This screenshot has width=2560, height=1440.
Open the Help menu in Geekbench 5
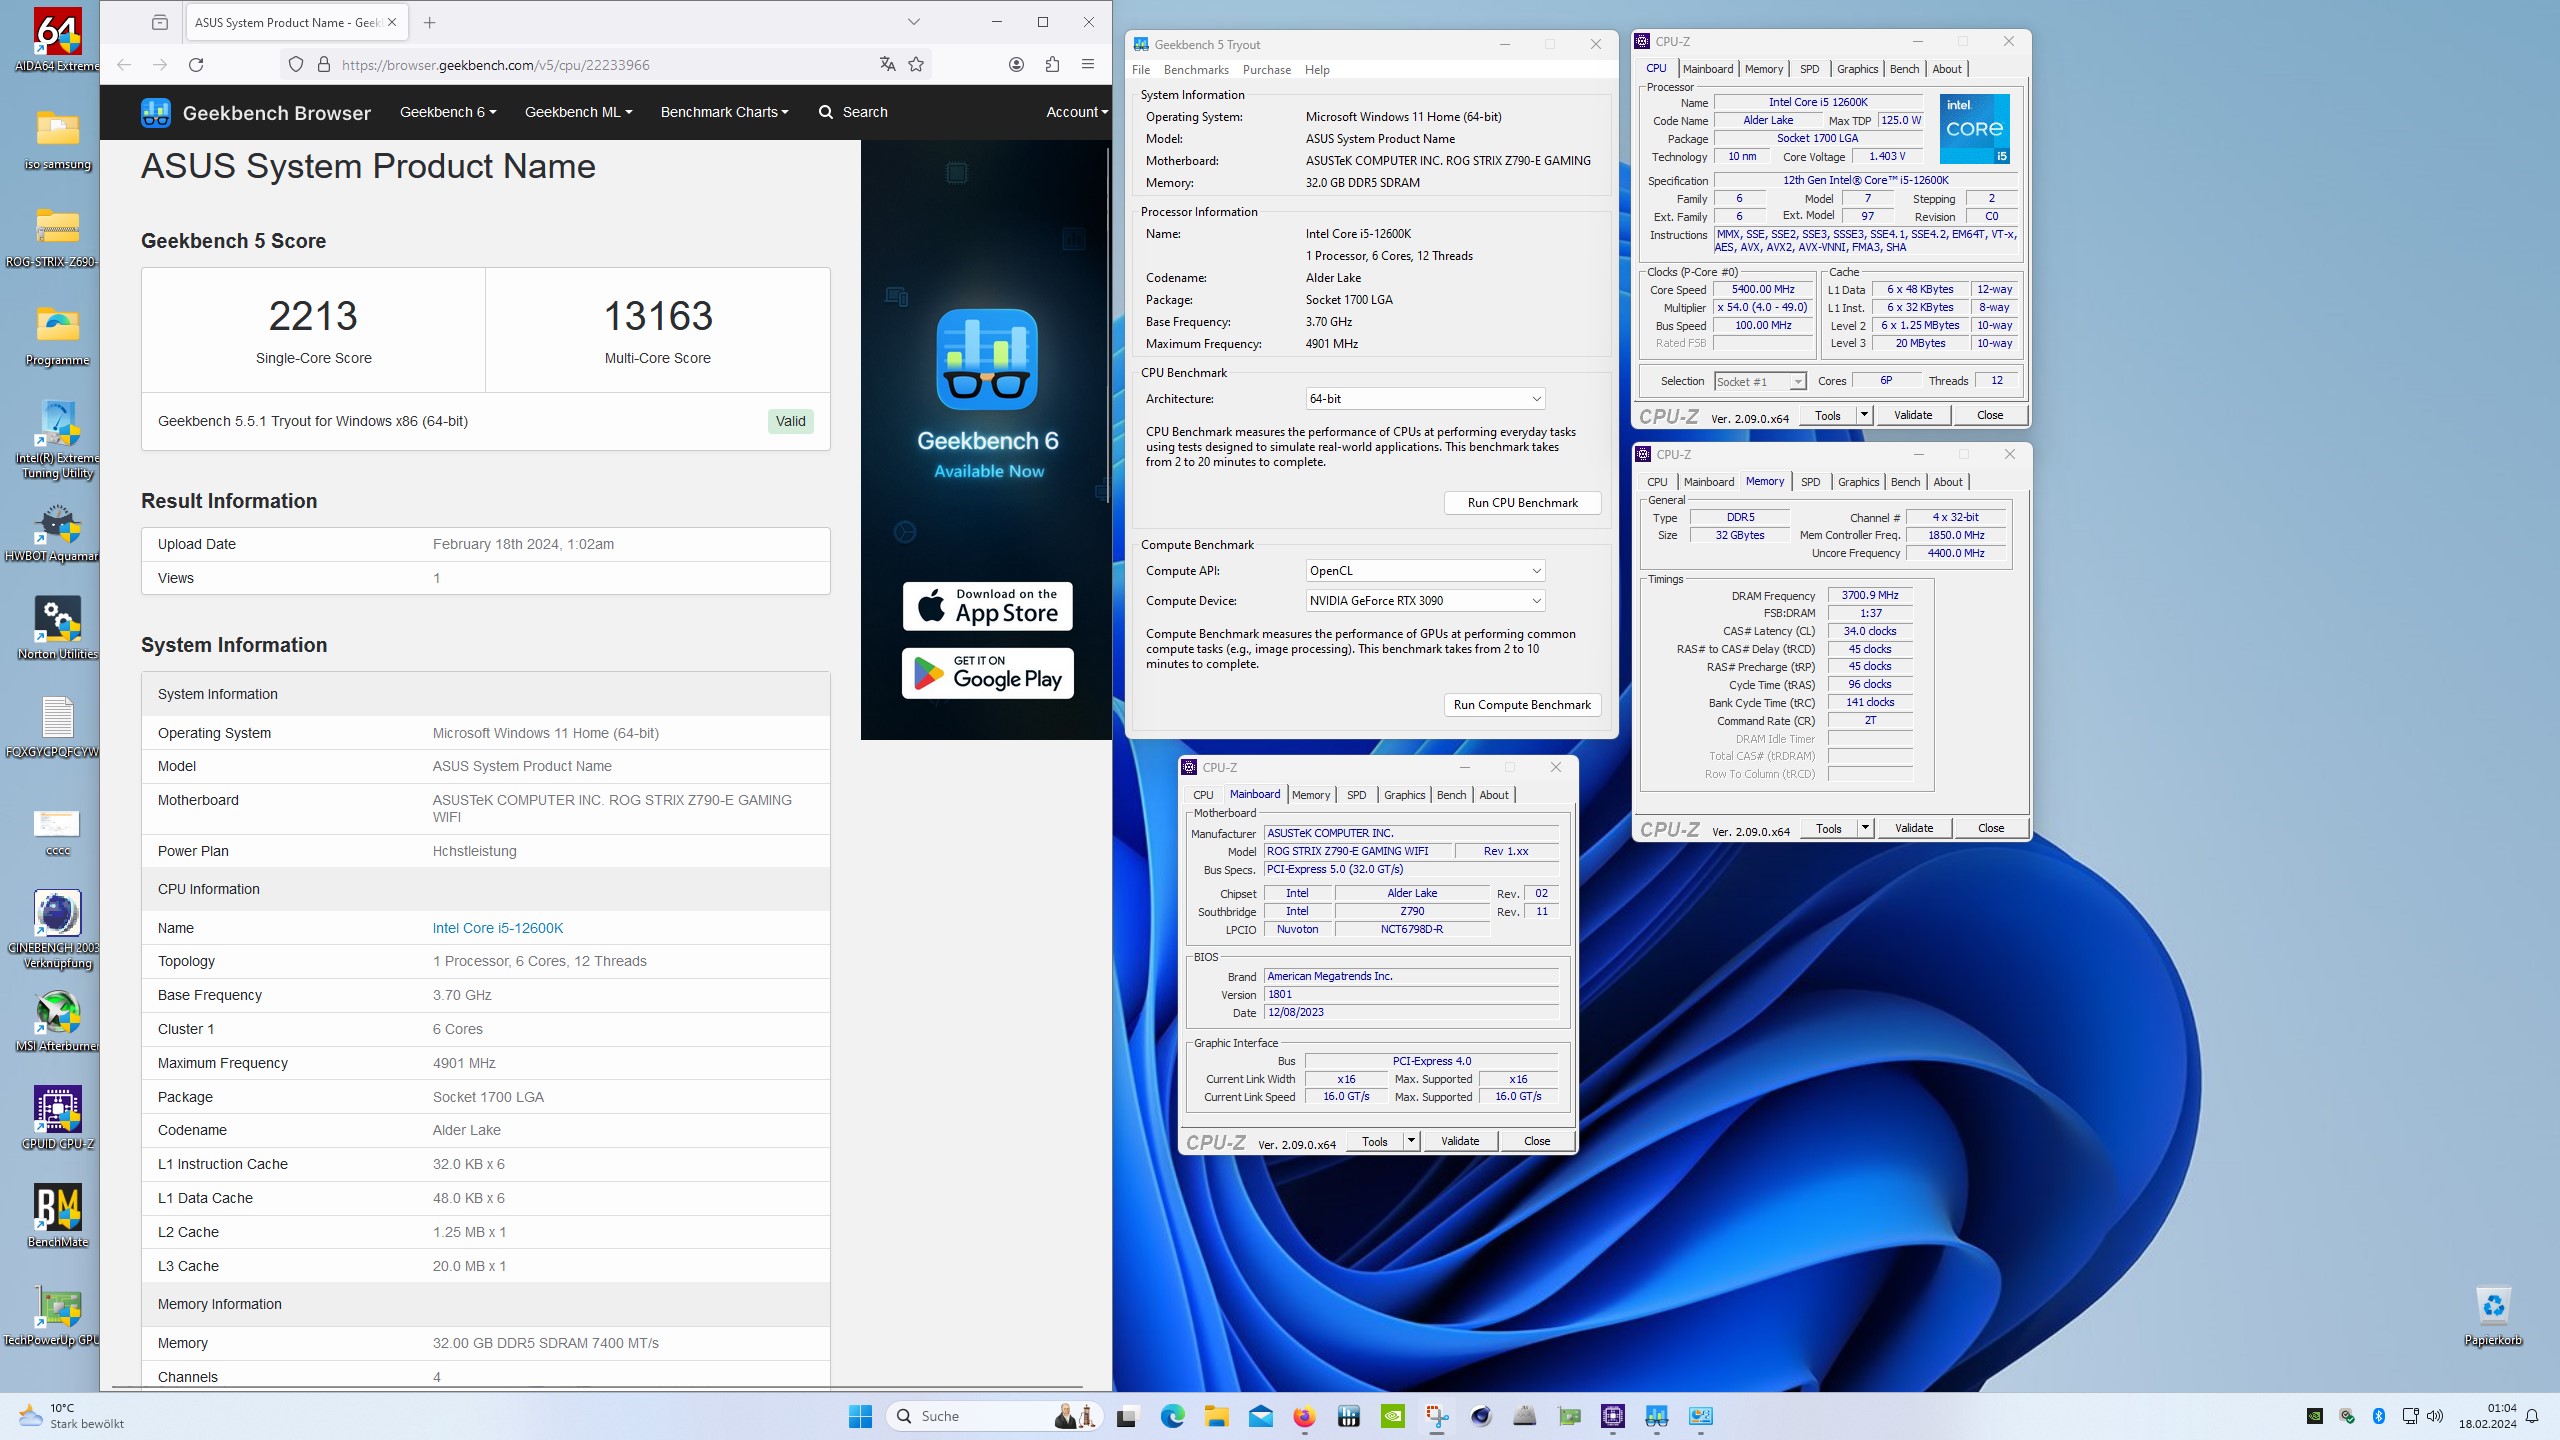(x=1317, y=70)
